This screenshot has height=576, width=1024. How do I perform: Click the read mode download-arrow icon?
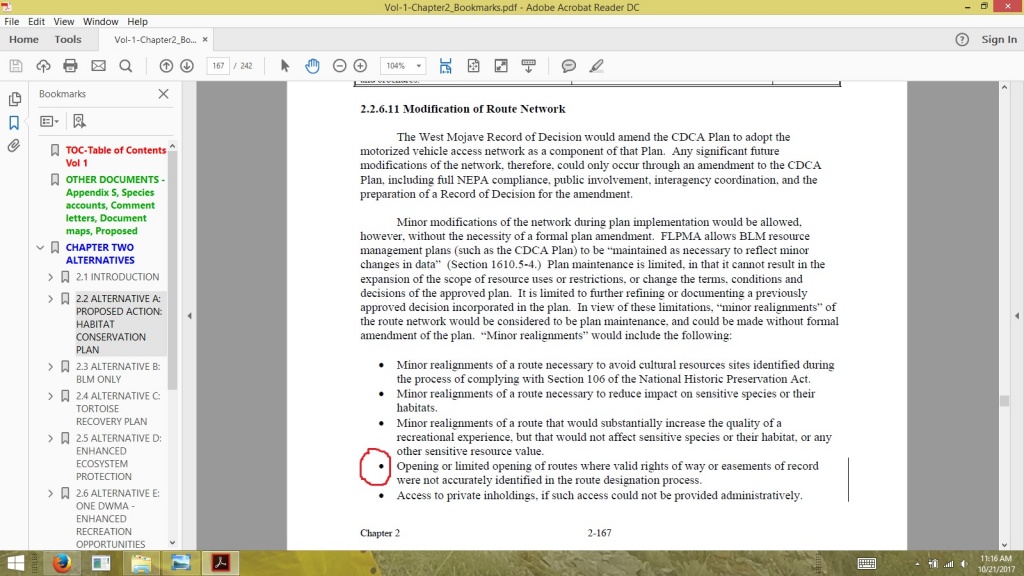[528, 65]
